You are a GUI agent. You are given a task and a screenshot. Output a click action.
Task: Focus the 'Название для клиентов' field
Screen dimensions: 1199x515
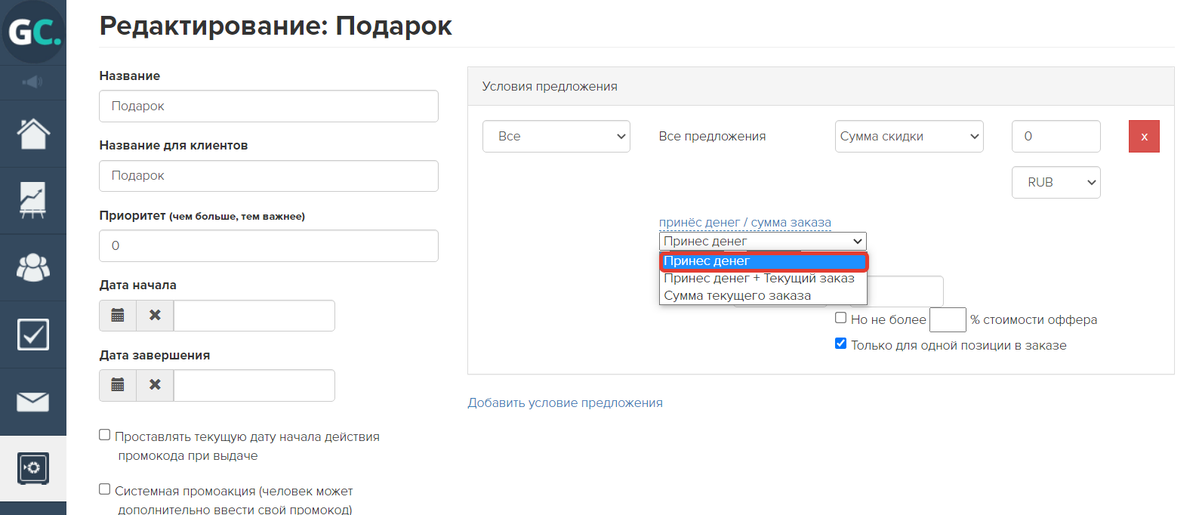pos(268,175)
